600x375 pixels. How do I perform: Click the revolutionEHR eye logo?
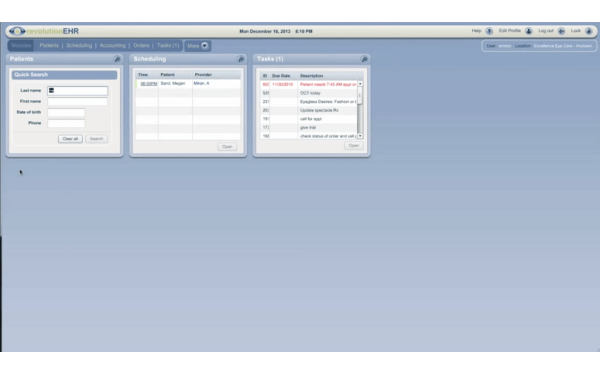coord(17,31)
